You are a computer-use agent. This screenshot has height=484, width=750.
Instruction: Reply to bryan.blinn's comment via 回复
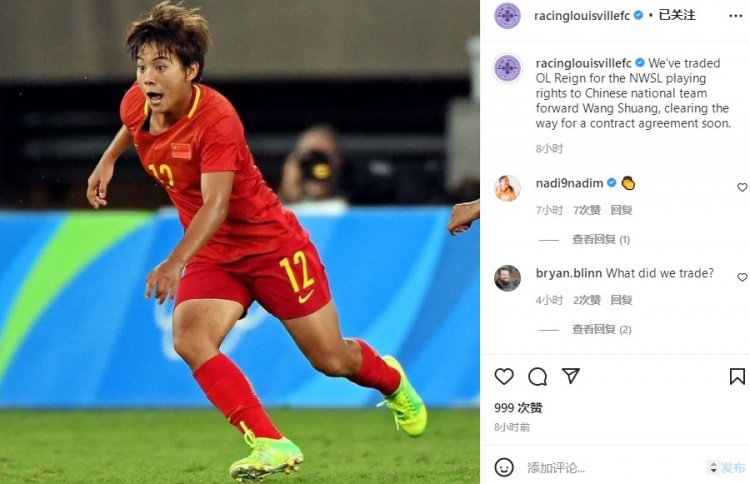(x=621, y=300)
